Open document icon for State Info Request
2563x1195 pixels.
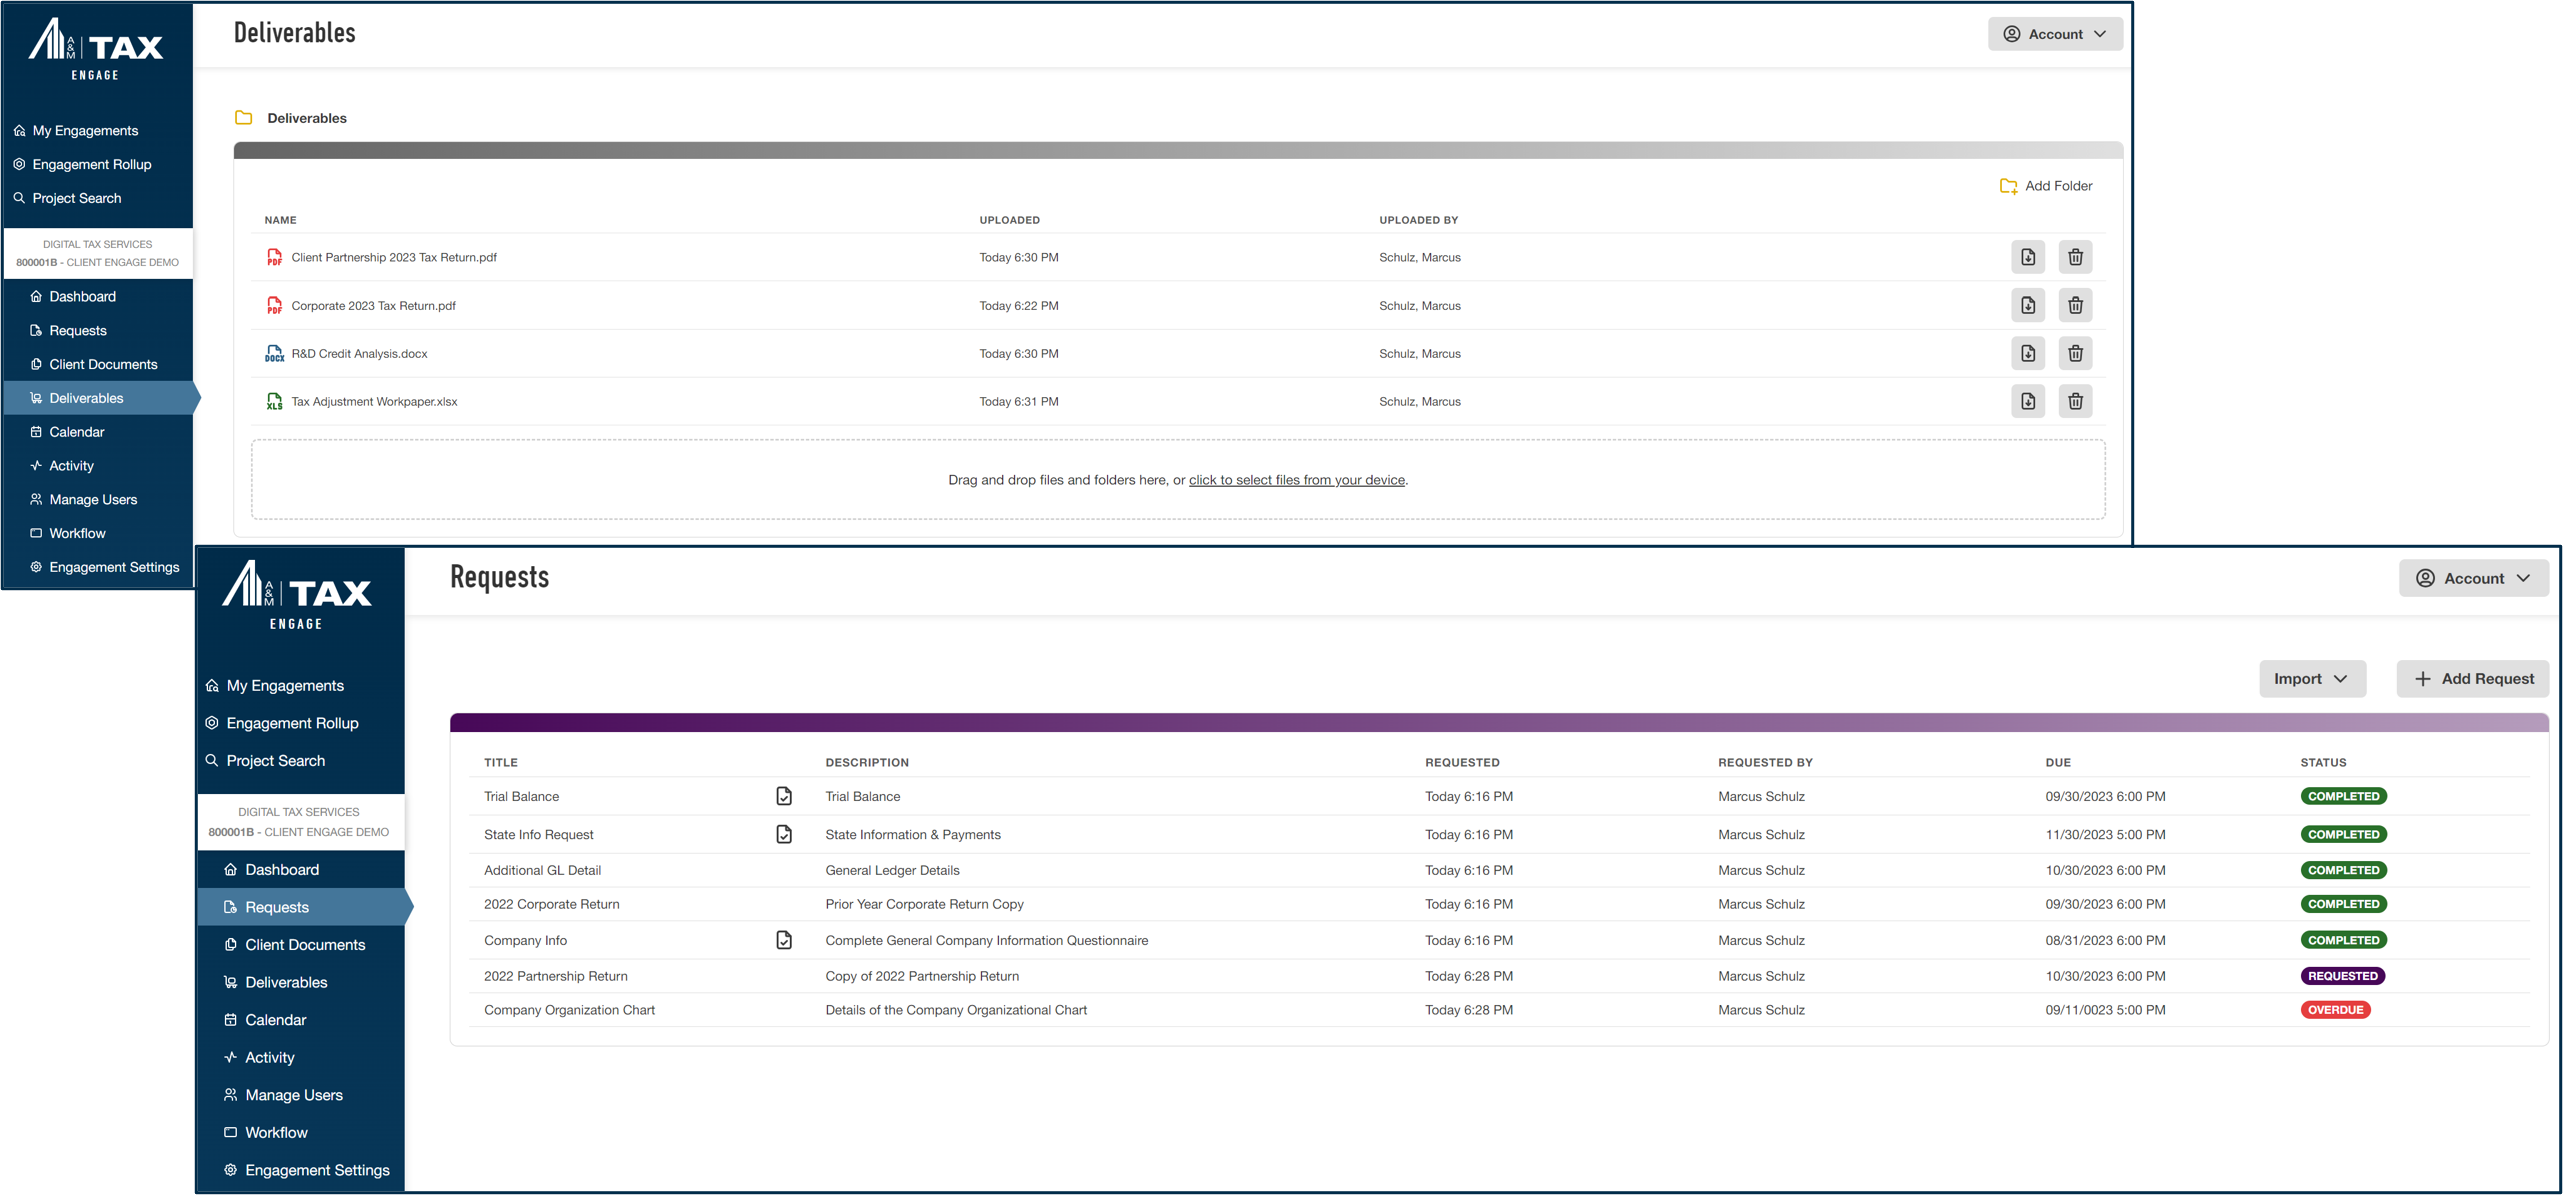click(784, 834)
